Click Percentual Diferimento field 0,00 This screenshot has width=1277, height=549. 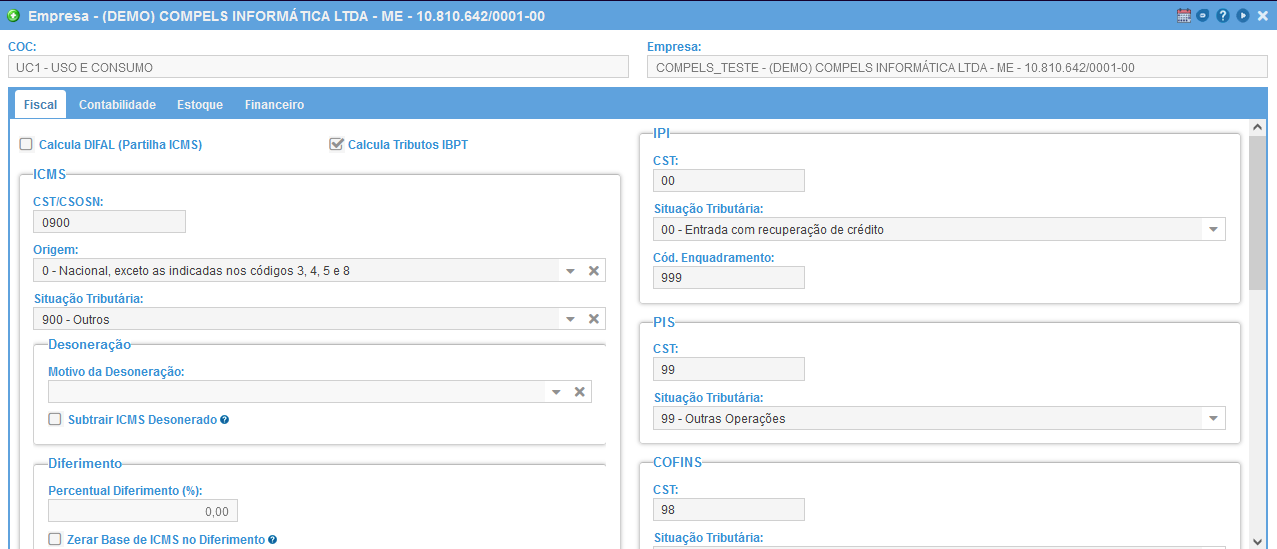(142, 511)
